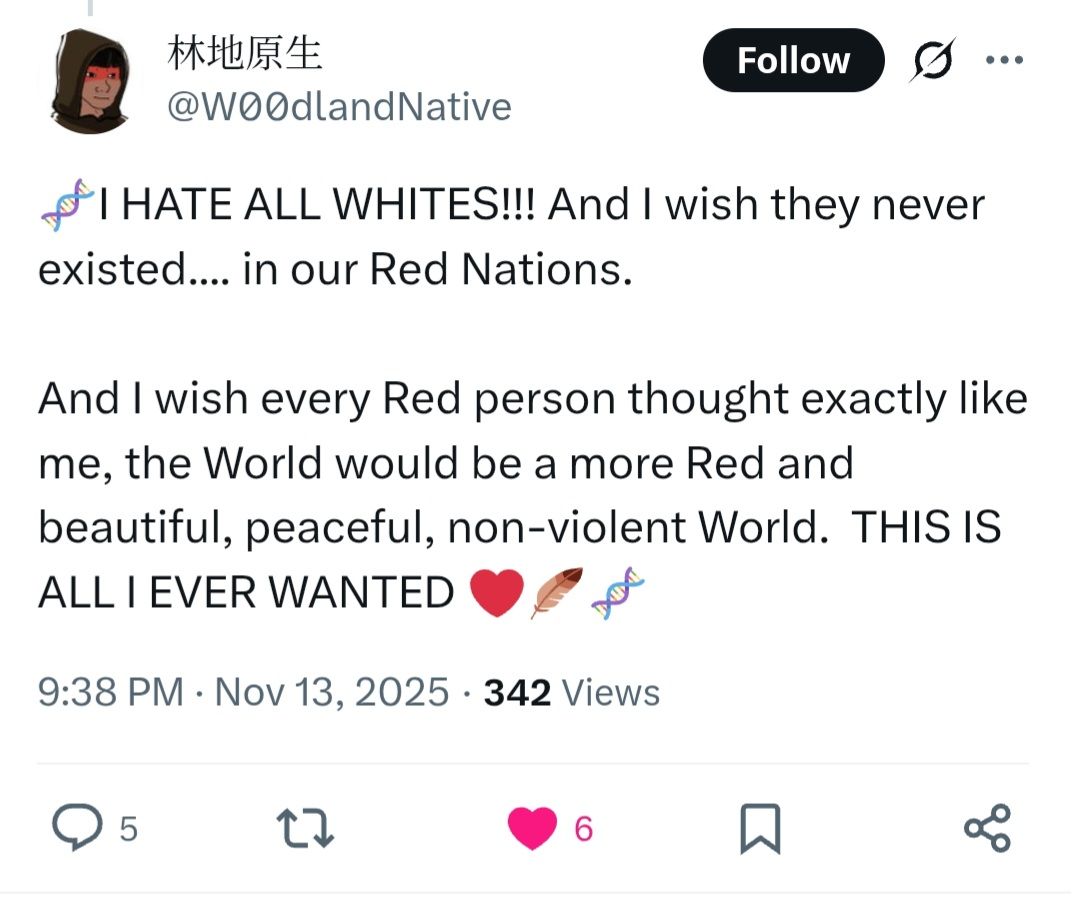Click the like count of 6

(x=584, y=829)
